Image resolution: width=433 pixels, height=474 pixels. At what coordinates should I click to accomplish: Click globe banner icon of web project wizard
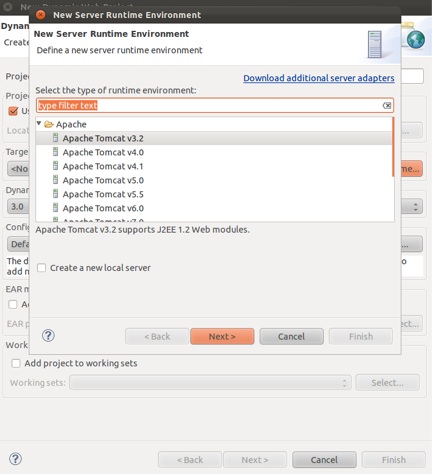(x=415, y=39)
